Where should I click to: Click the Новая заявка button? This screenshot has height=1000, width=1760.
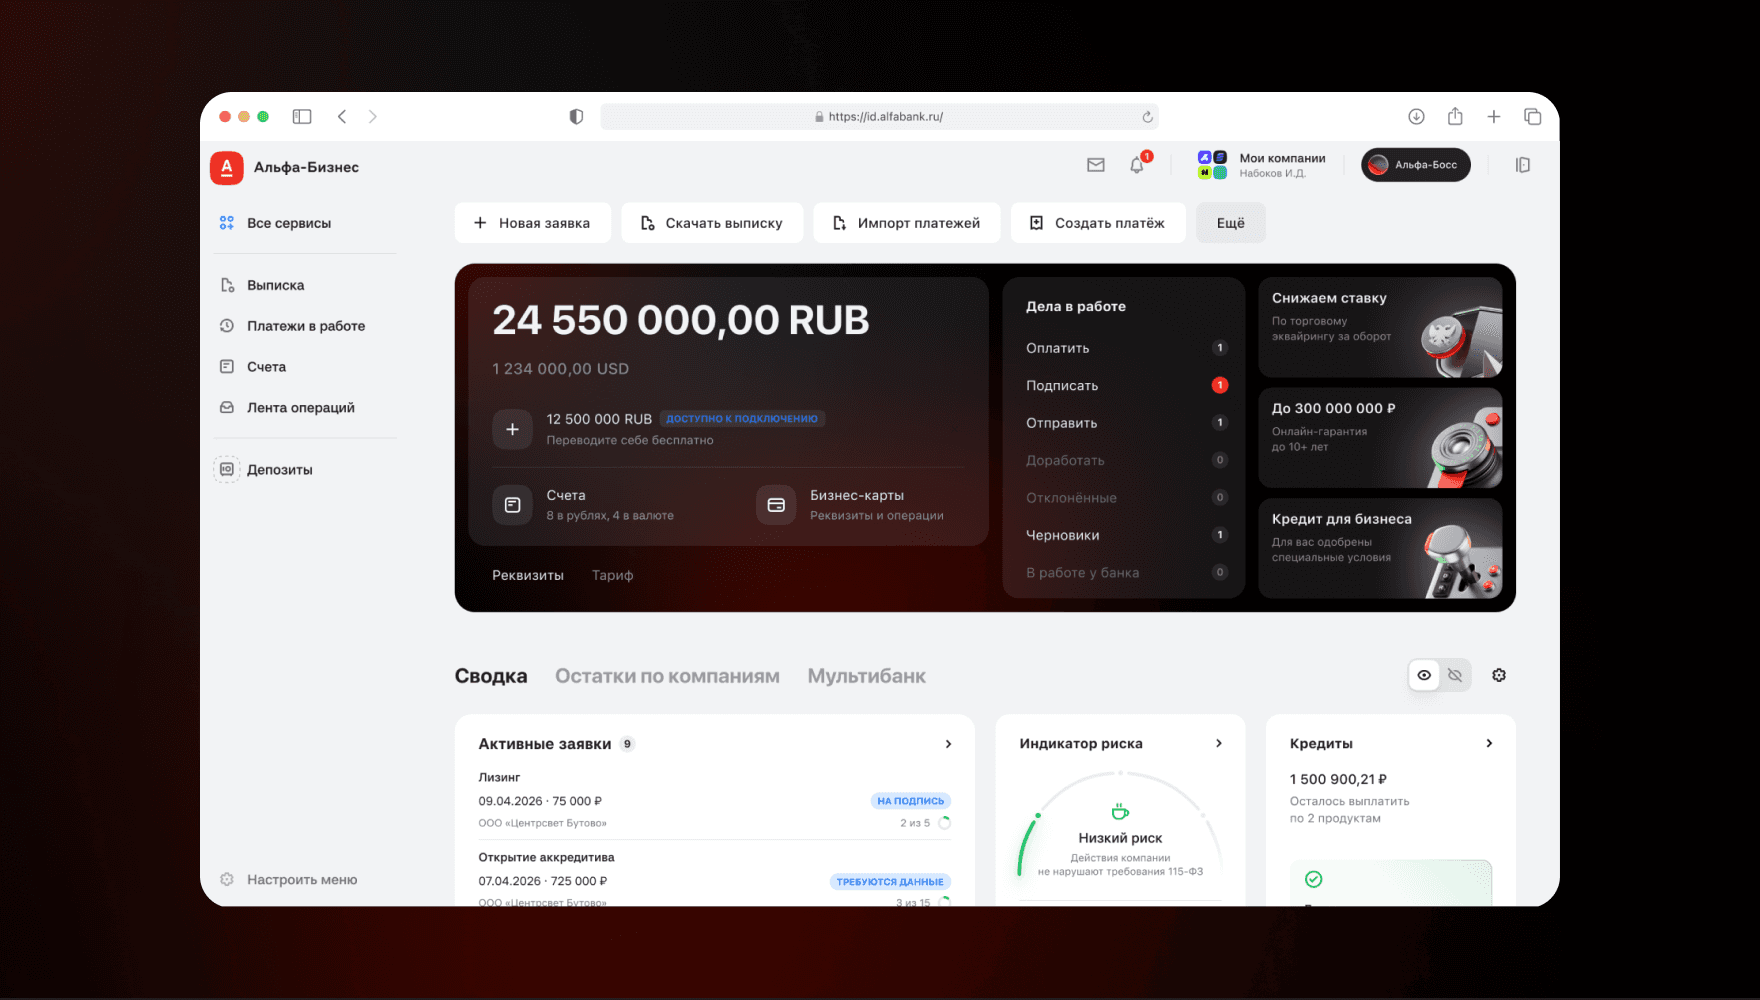coord(532,223)
